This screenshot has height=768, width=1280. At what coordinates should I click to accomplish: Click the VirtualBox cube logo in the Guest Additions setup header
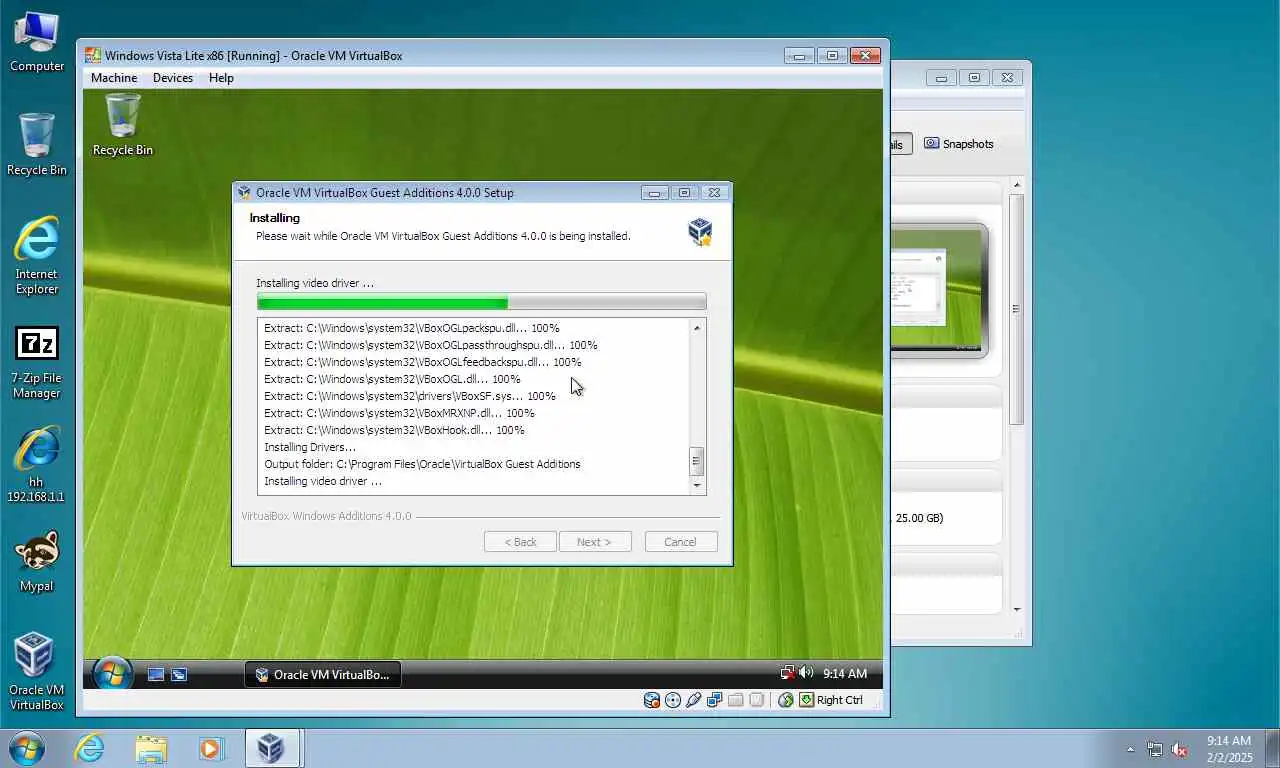click(x=700, y=232)
